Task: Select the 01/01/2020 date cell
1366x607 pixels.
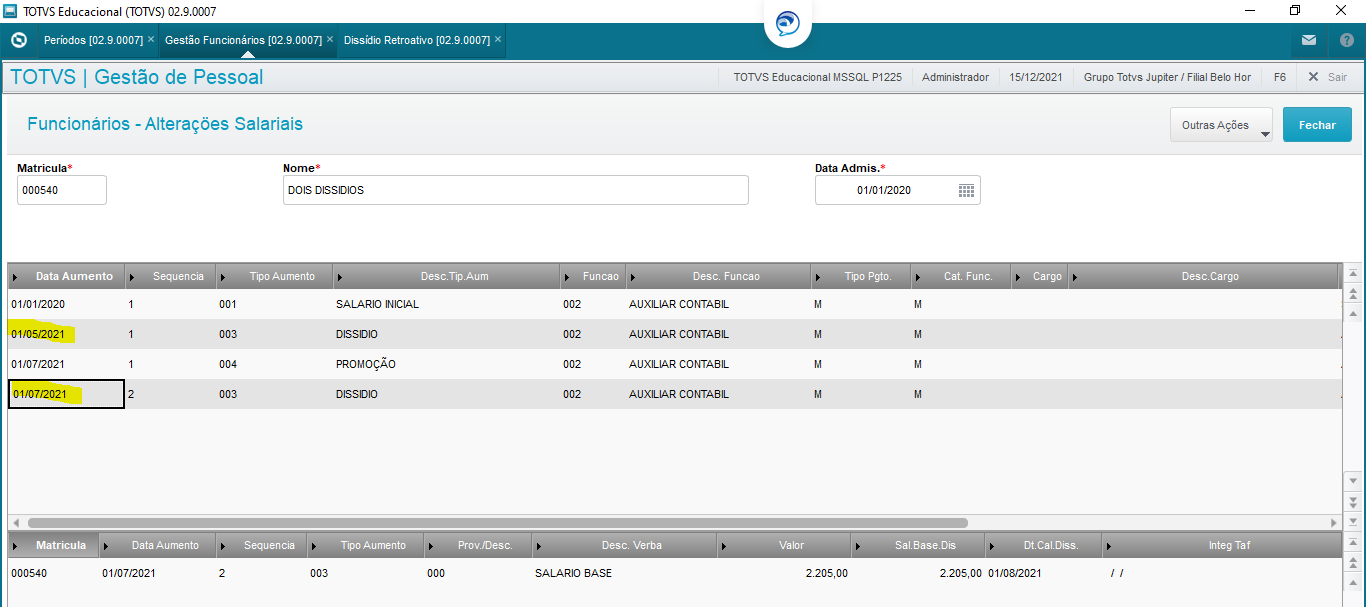Action: (67, 304)
